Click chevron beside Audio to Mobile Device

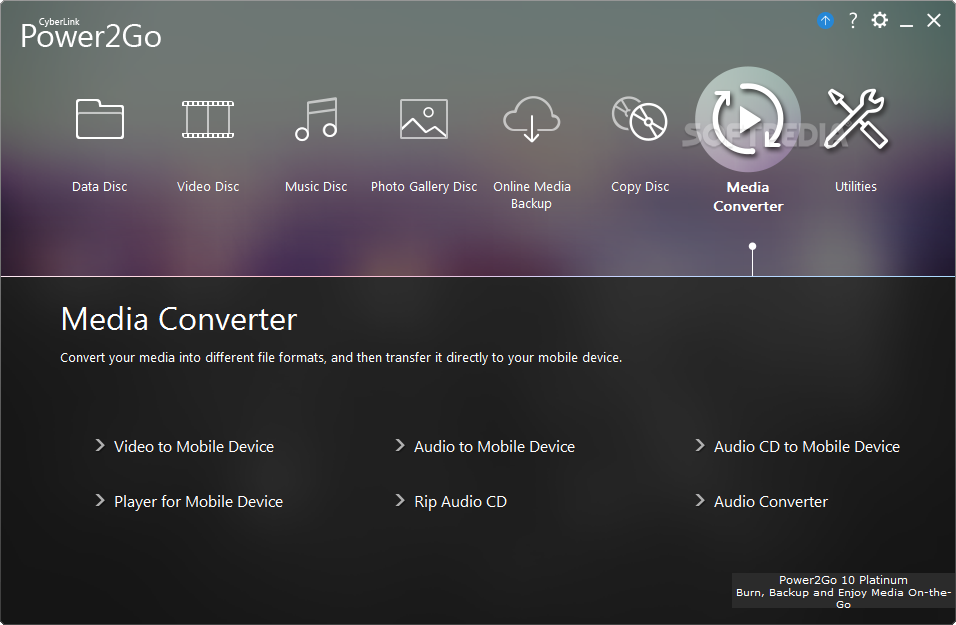pyautogui.click(x=400, y=446)
